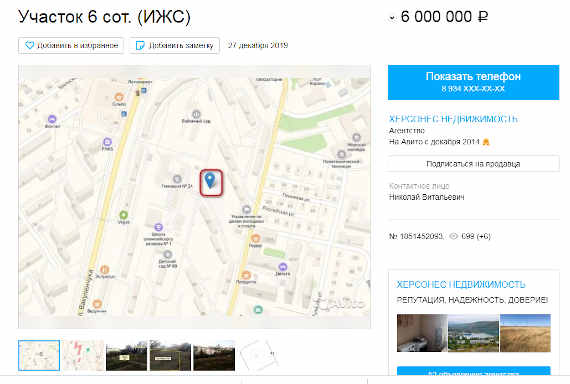Select the teal marker at the map bottom
Image resolution: width=570 pixels, height=384 pixels.
click(x=258, y=310)
